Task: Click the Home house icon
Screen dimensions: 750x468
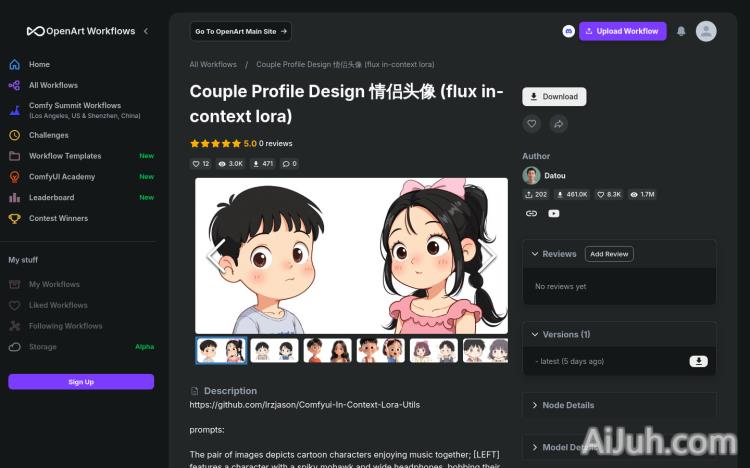Action: (15, 64)
